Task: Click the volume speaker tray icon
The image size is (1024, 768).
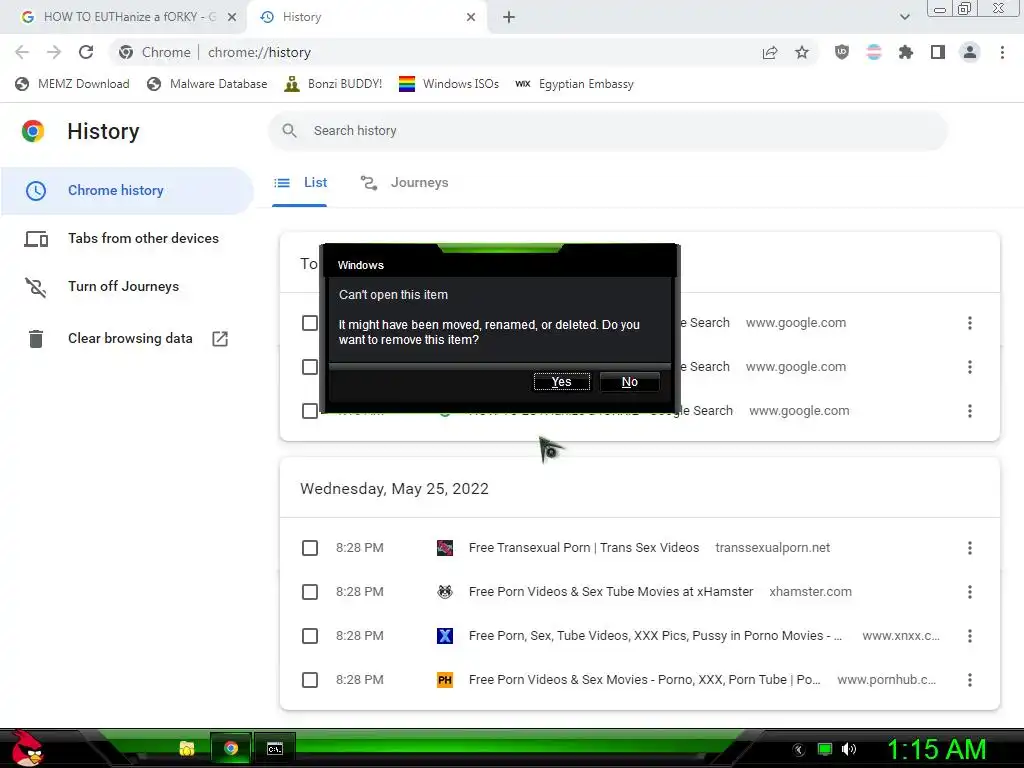Action: coord(849,749)
